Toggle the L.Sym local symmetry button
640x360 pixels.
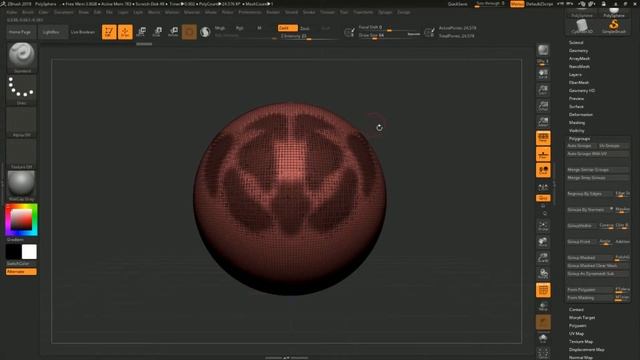543,187
